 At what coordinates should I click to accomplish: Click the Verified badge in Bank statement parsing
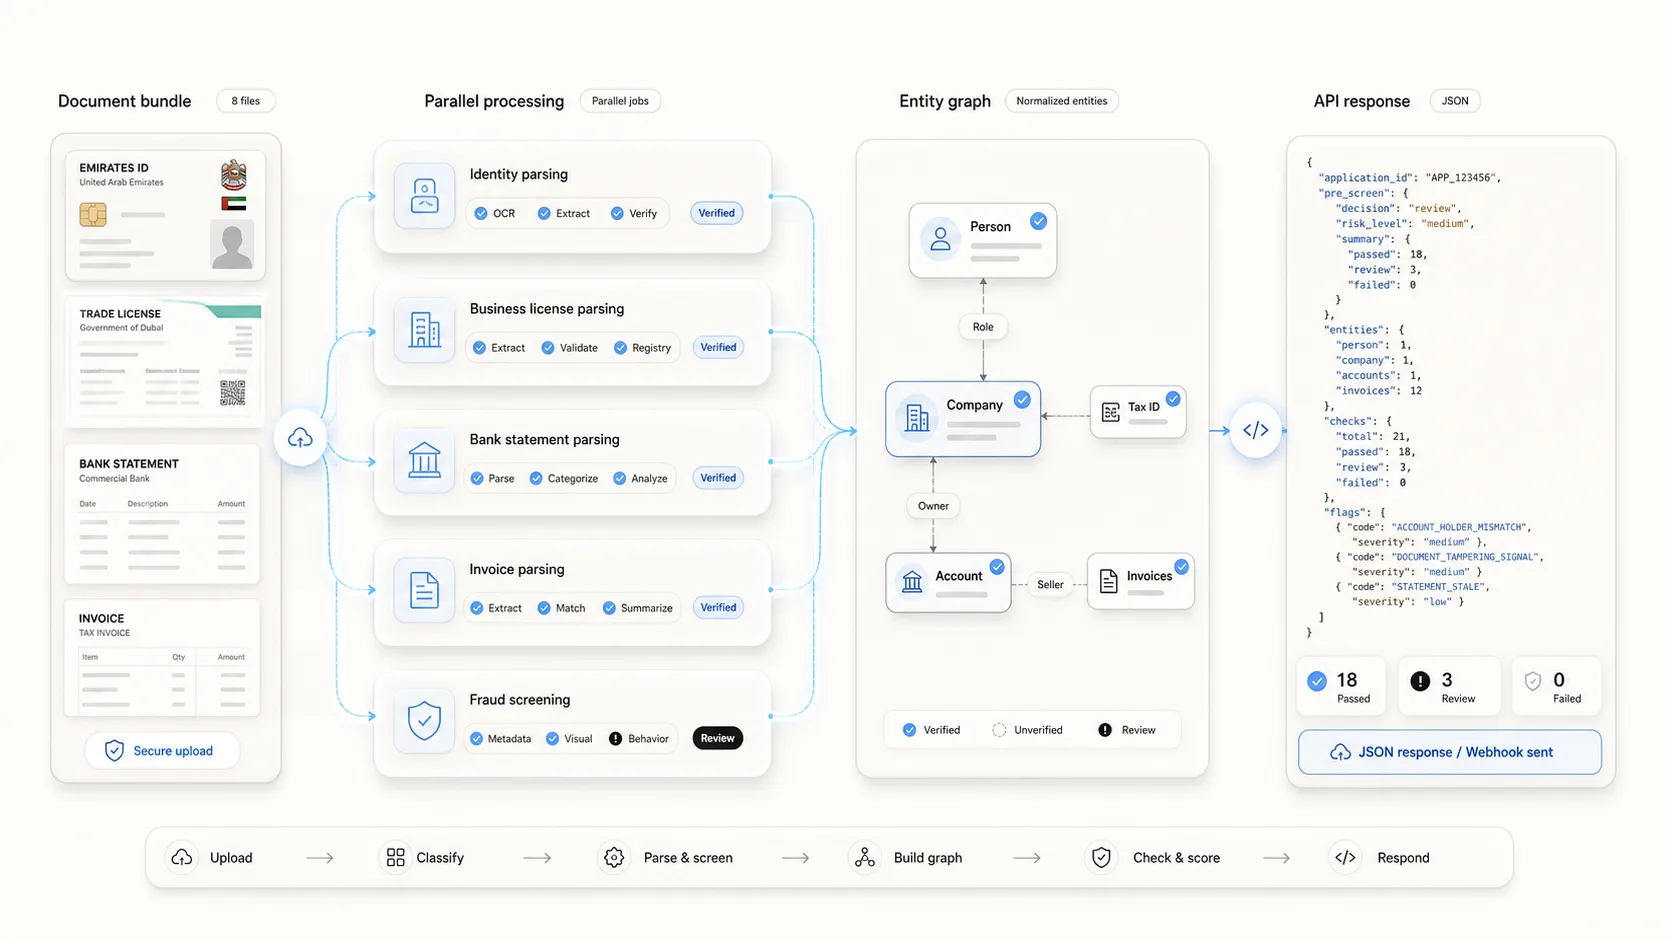718,478
